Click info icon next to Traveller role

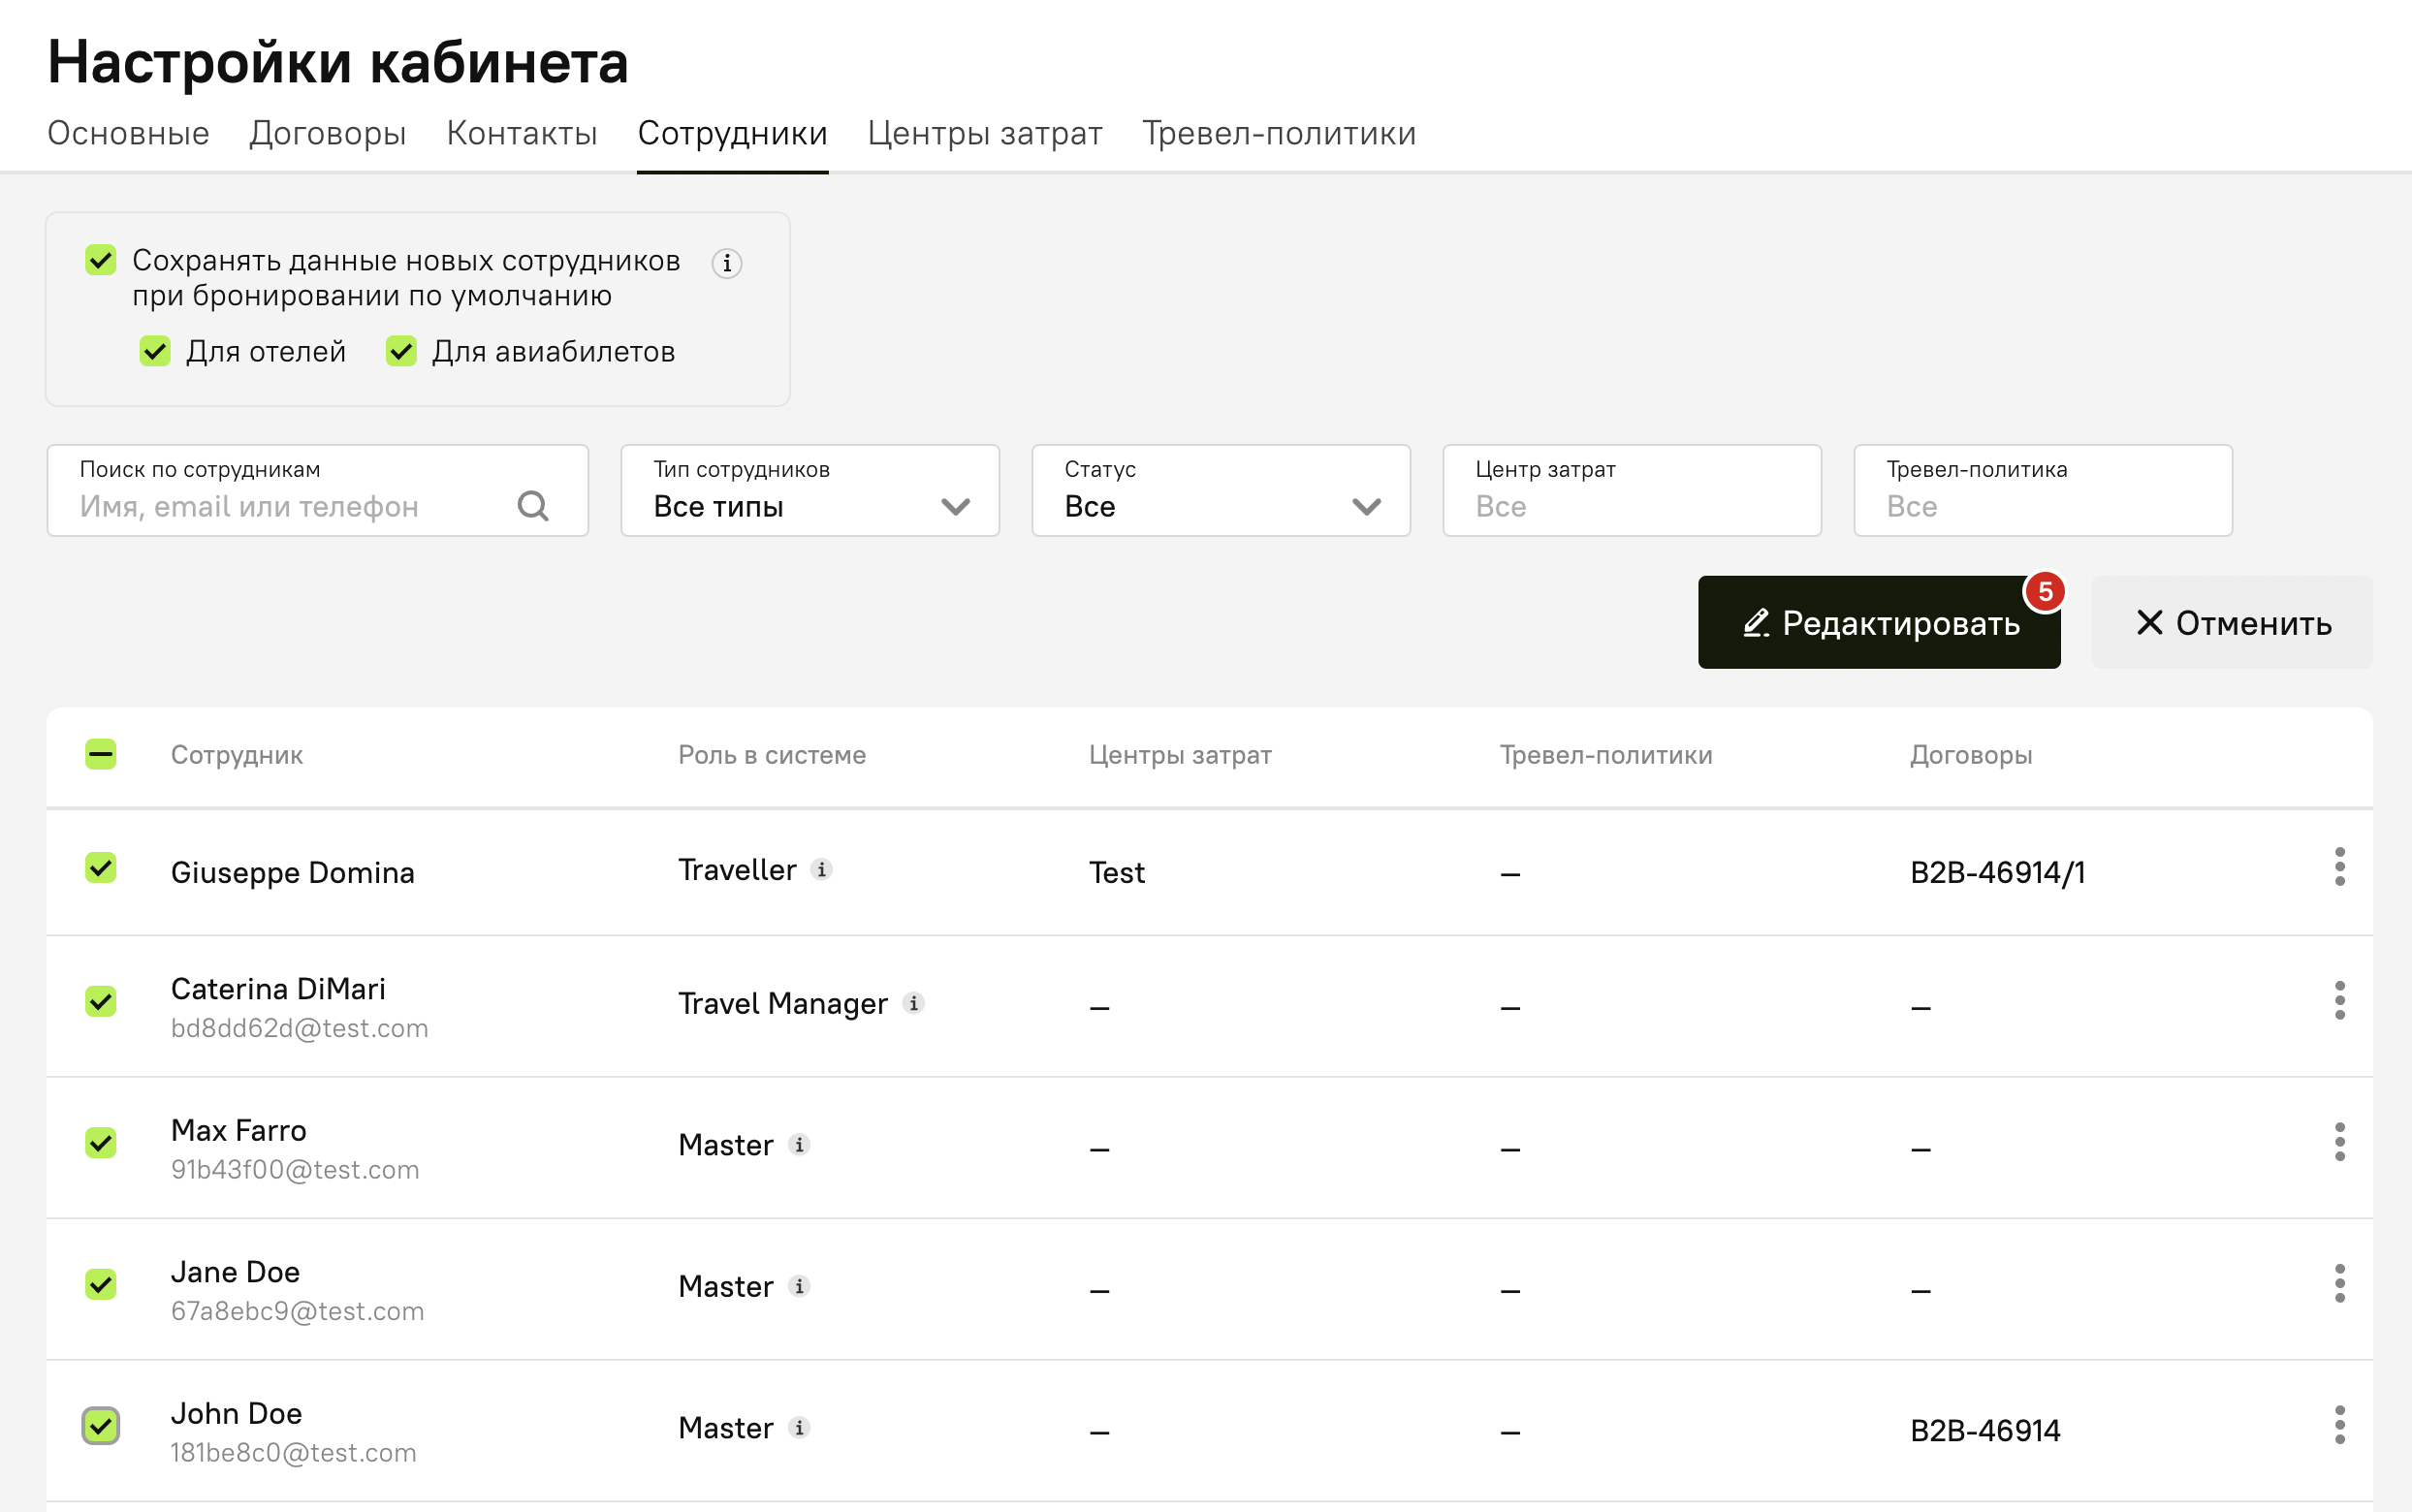pyautogui.click(x=821, y=869)
